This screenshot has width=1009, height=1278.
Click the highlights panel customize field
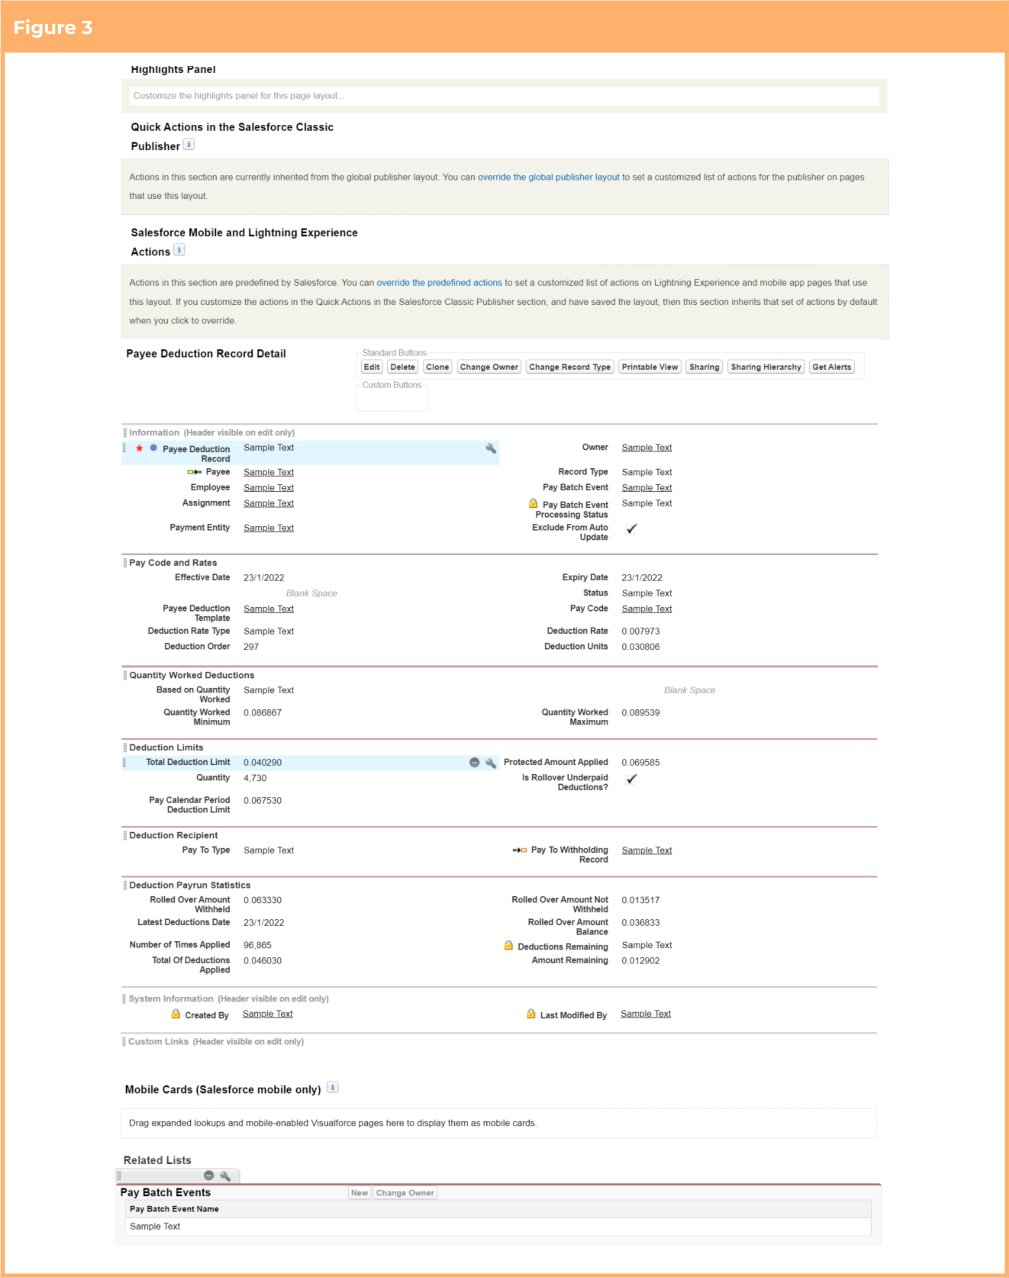coord(504,96)
